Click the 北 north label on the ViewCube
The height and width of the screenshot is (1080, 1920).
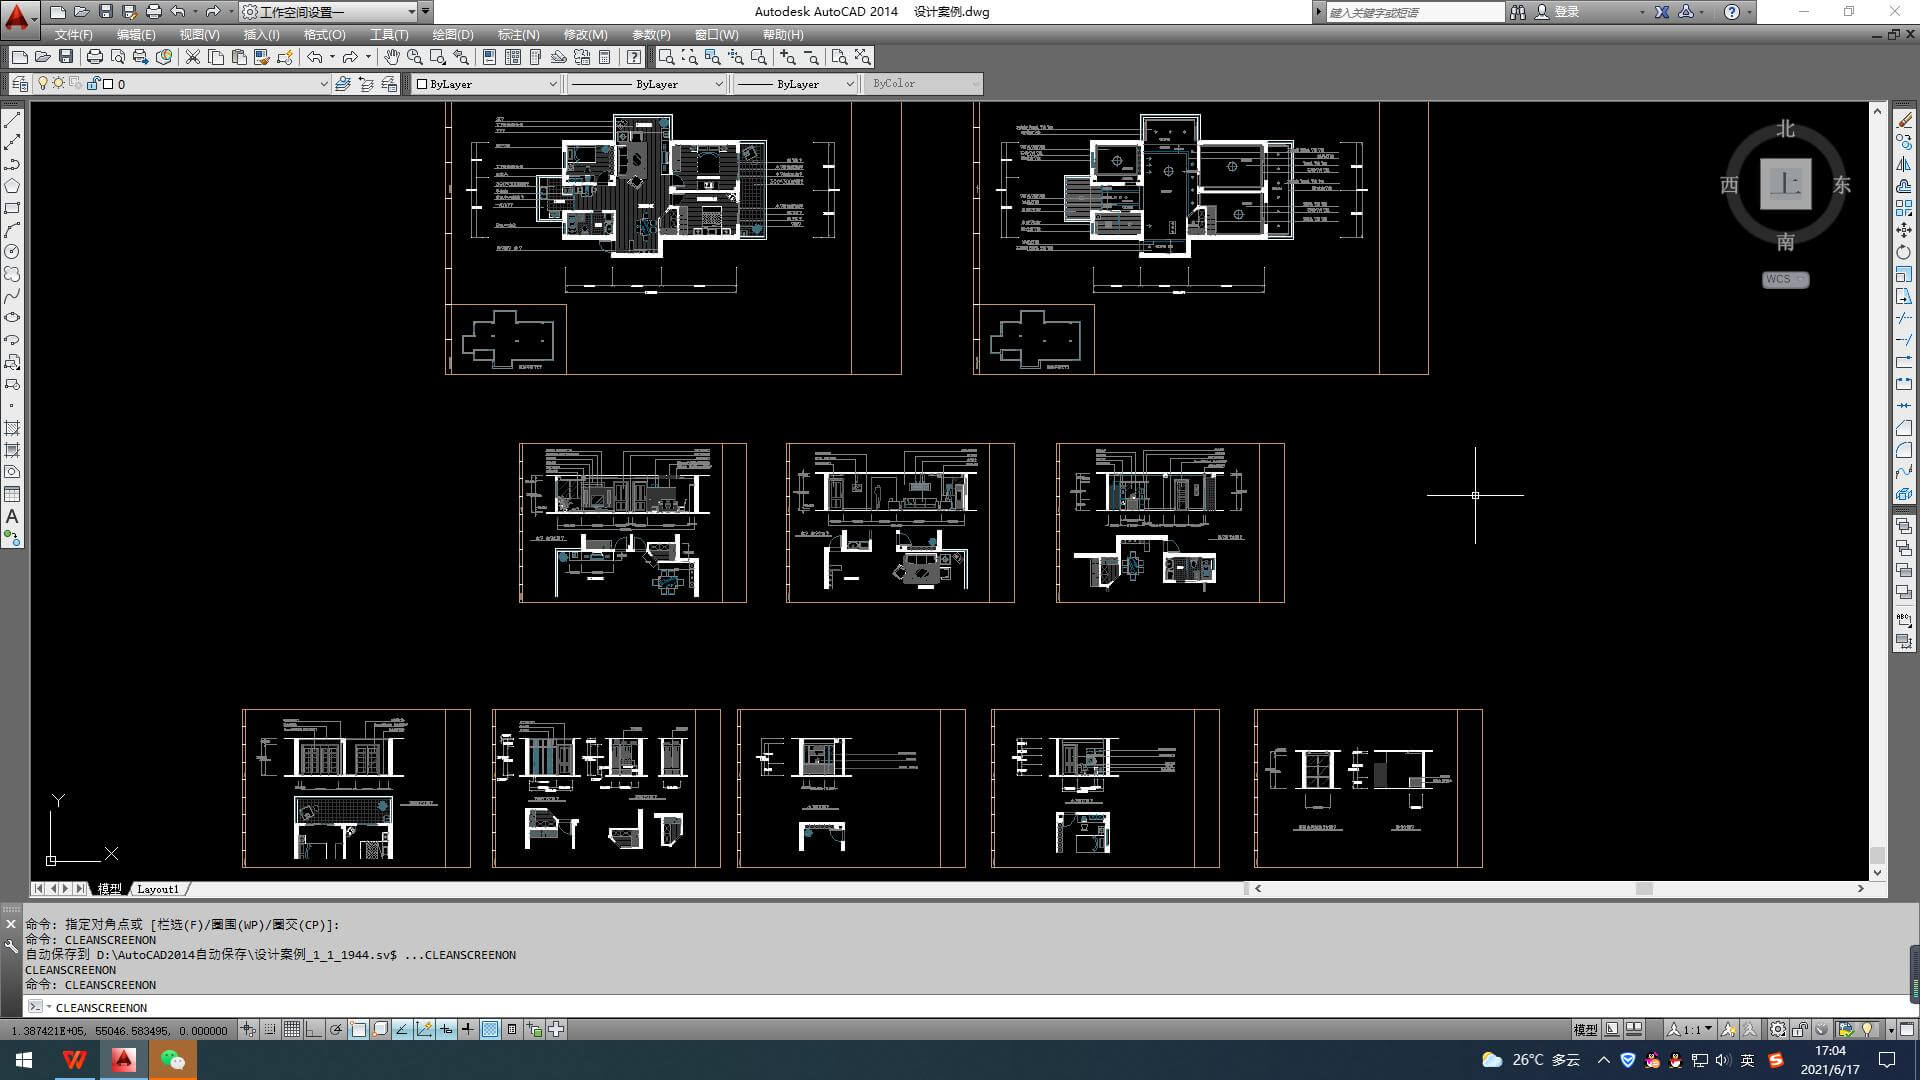pyautogui.click(x=1785, y=129)
